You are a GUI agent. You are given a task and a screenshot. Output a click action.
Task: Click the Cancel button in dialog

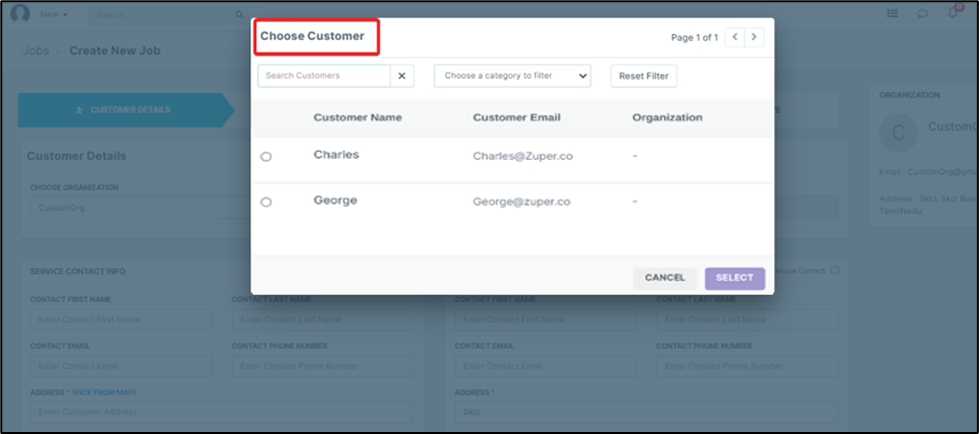tap(664, 278)
